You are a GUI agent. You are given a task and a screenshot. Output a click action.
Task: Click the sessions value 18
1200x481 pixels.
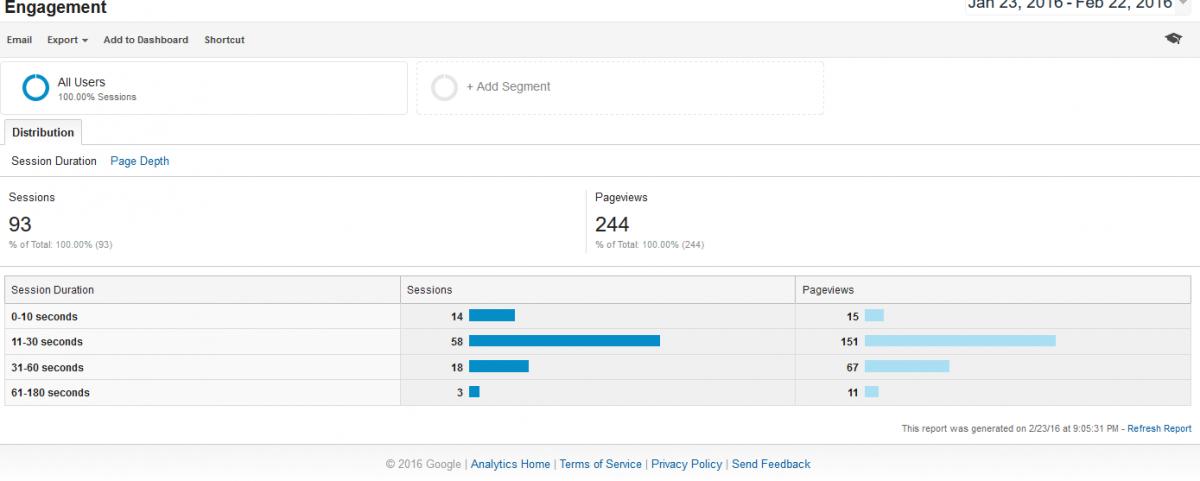pos(457,367)
